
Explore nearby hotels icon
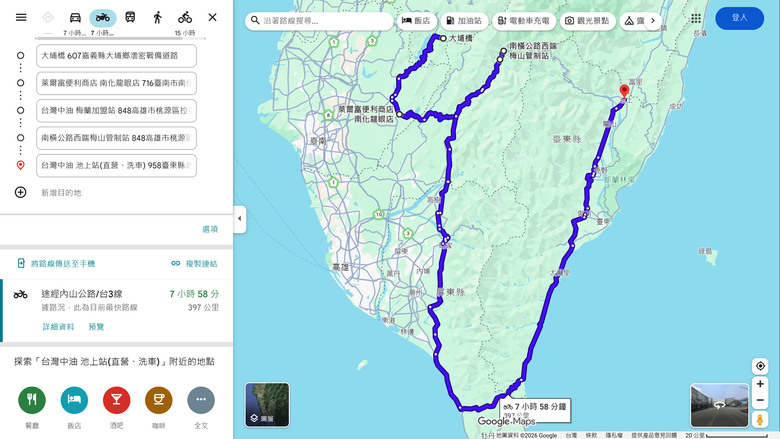pos(74,400)
